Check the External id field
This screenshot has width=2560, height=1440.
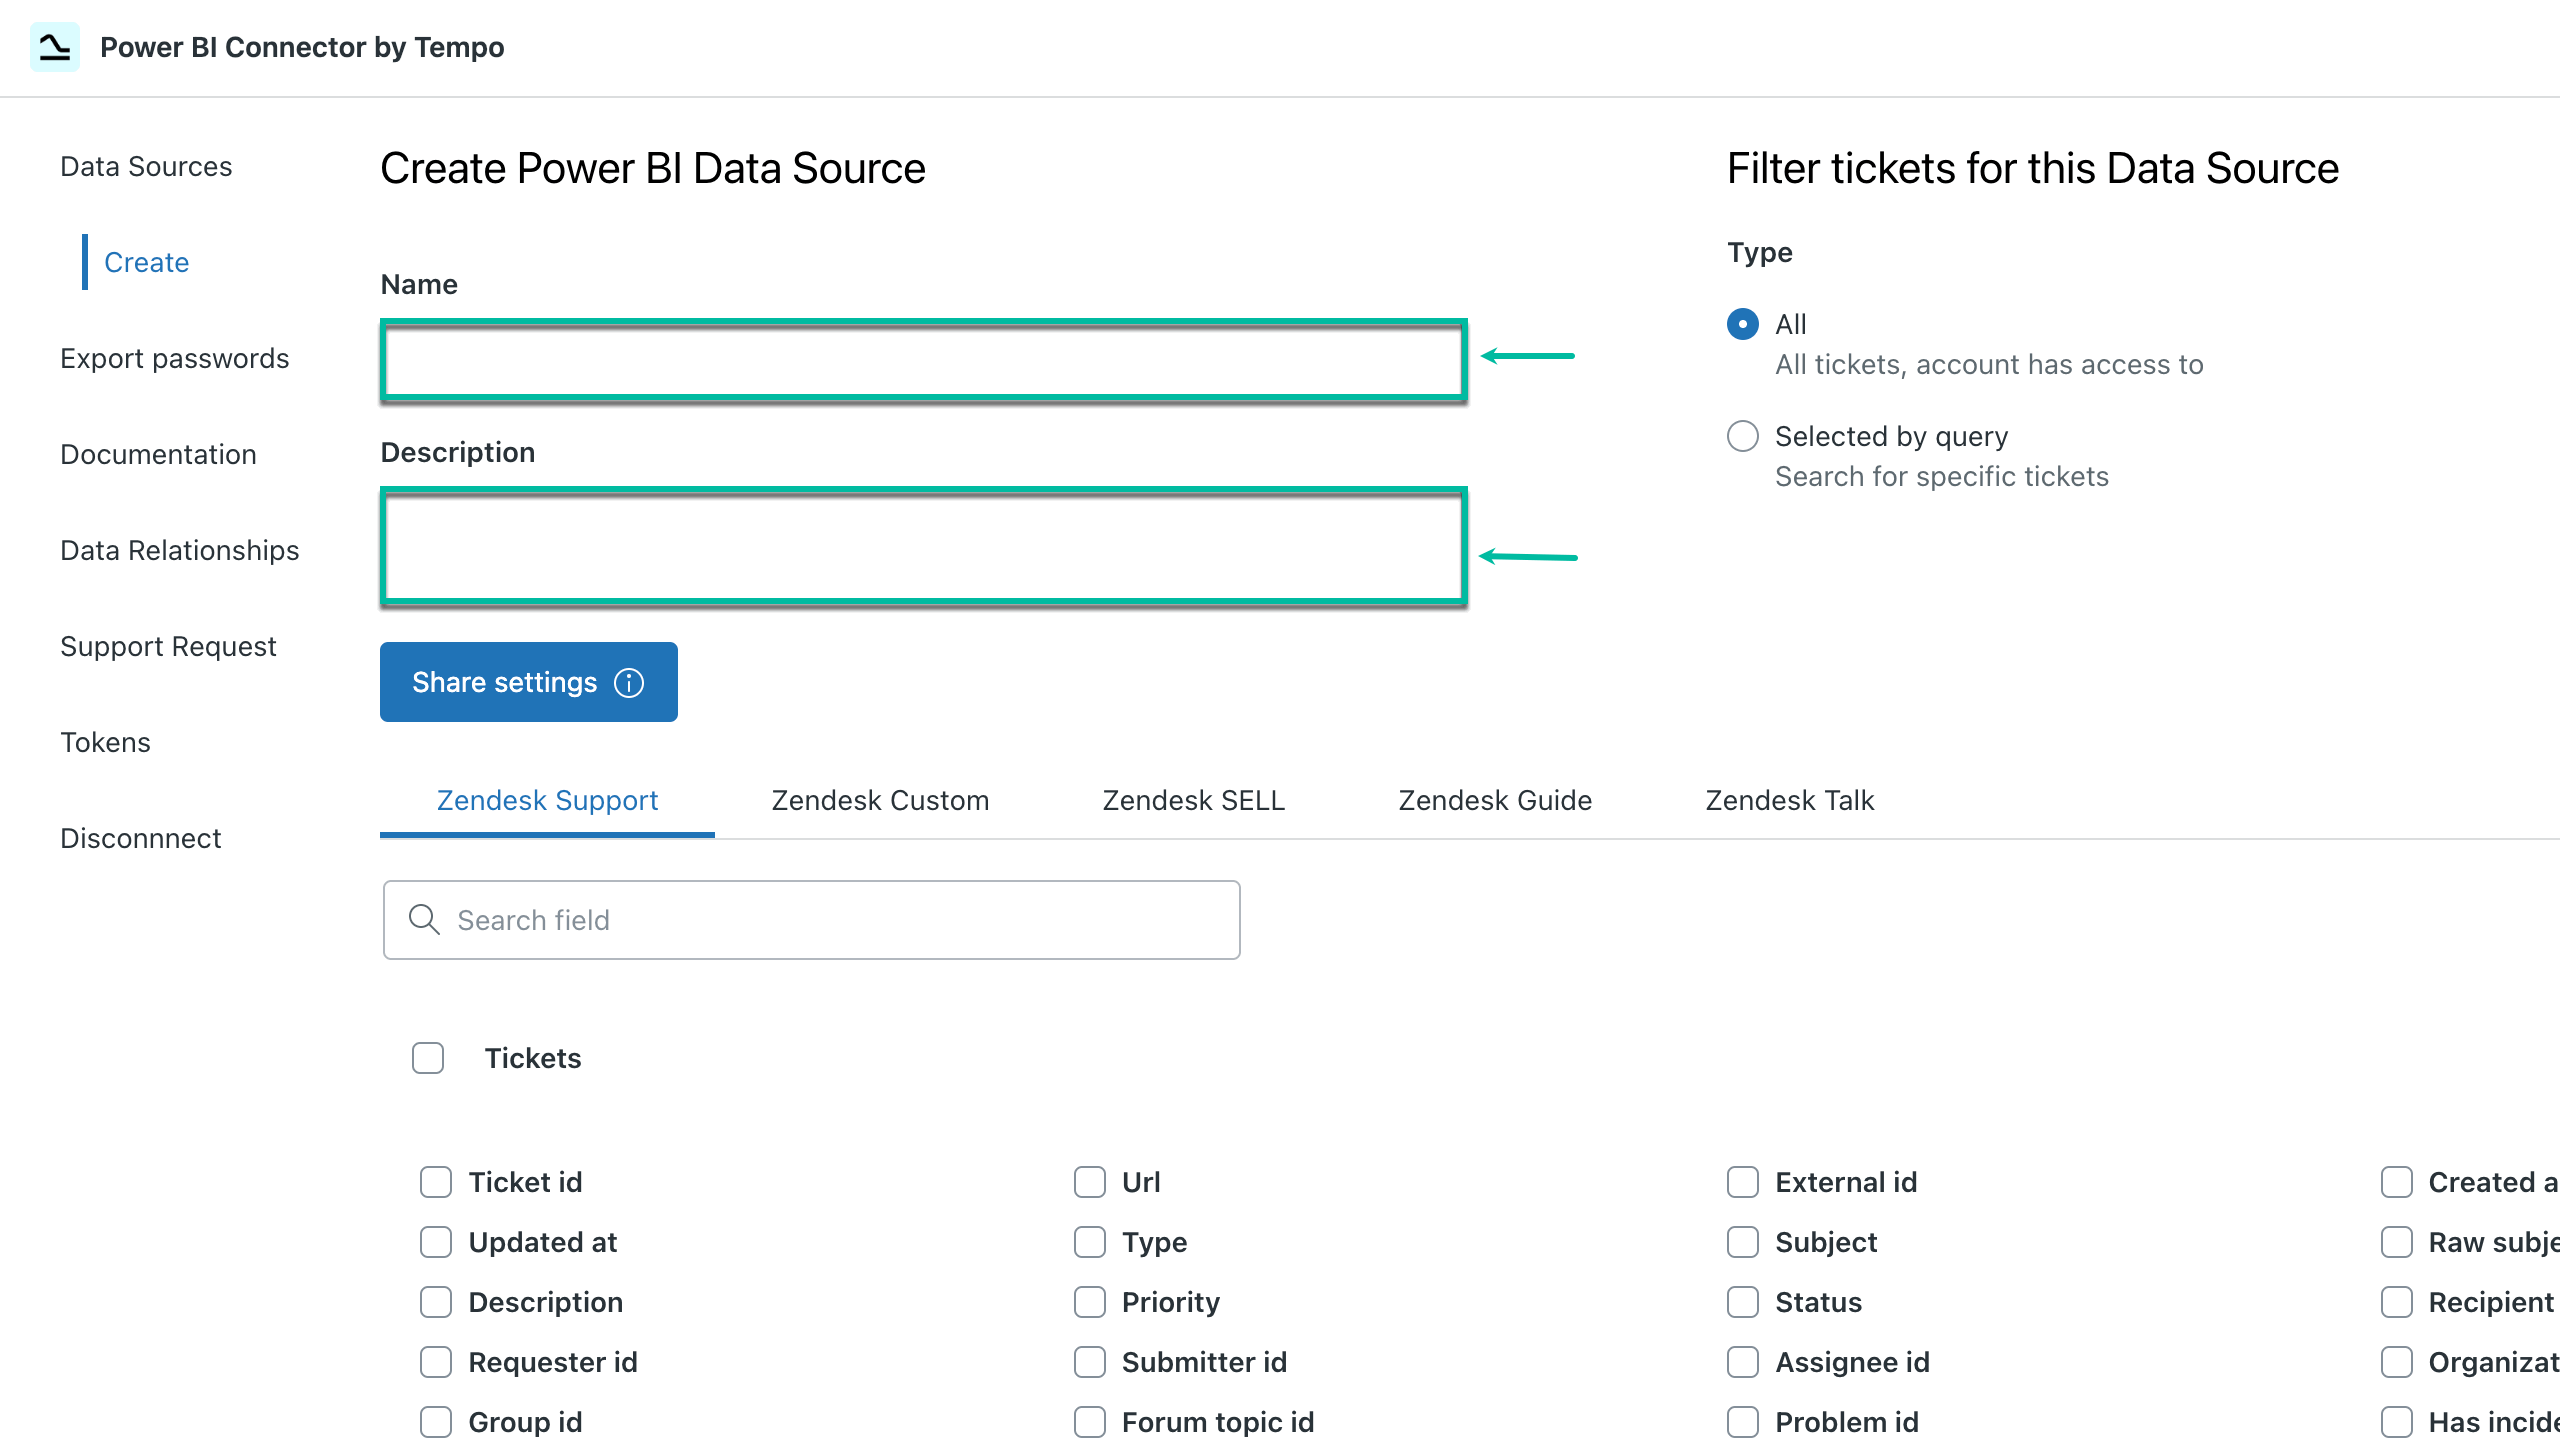(x=1743, y=1182)
